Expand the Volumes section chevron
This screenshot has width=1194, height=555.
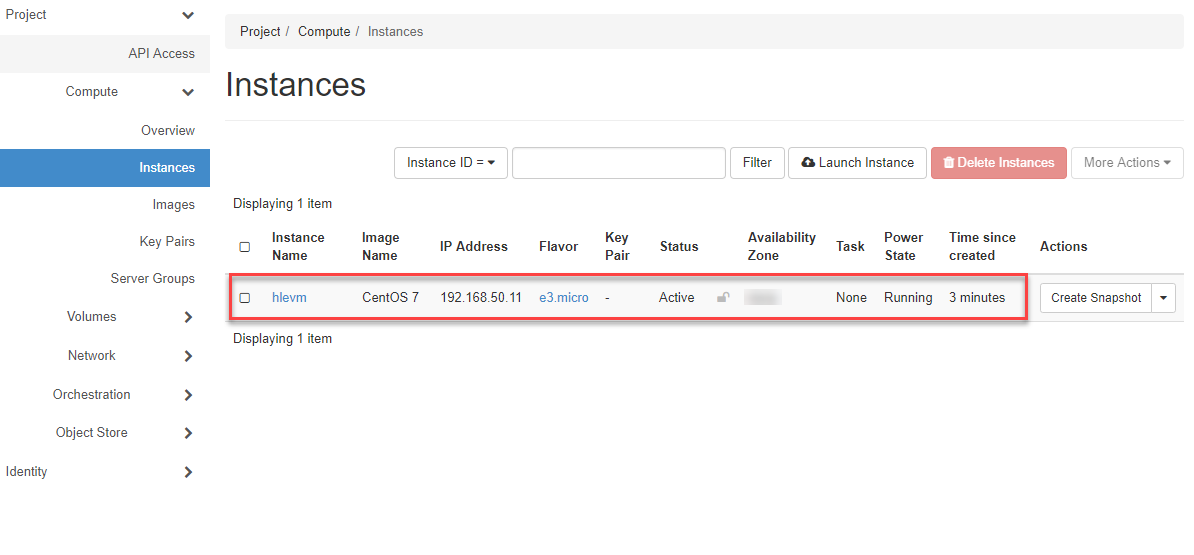coord(188,317)
